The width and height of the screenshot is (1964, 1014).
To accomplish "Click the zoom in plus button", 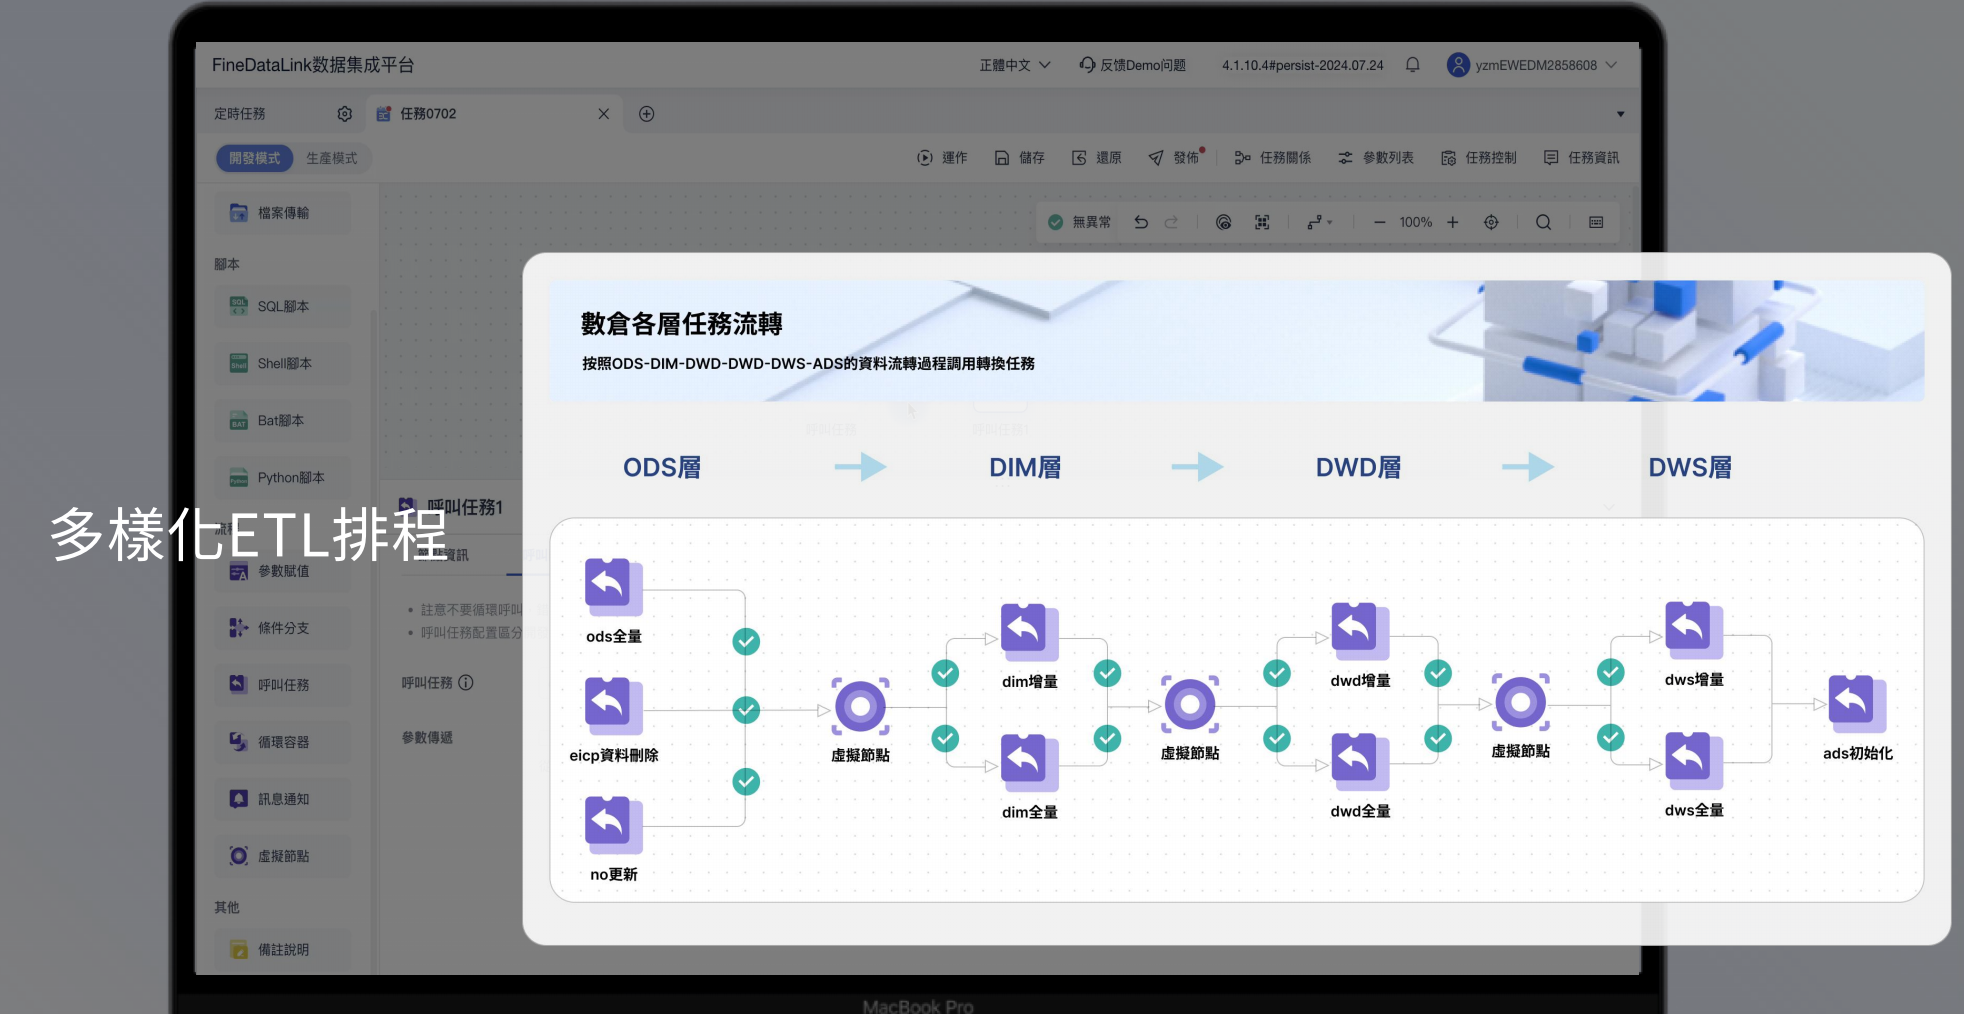I will pyautogui.click(x=1452, y=222).
